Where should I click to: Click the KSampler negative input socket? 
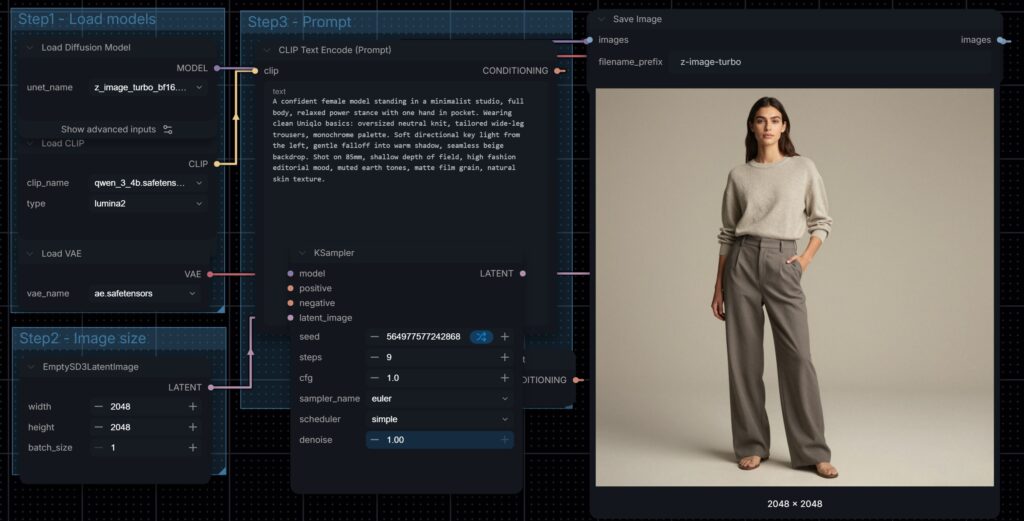click(291, 303)
